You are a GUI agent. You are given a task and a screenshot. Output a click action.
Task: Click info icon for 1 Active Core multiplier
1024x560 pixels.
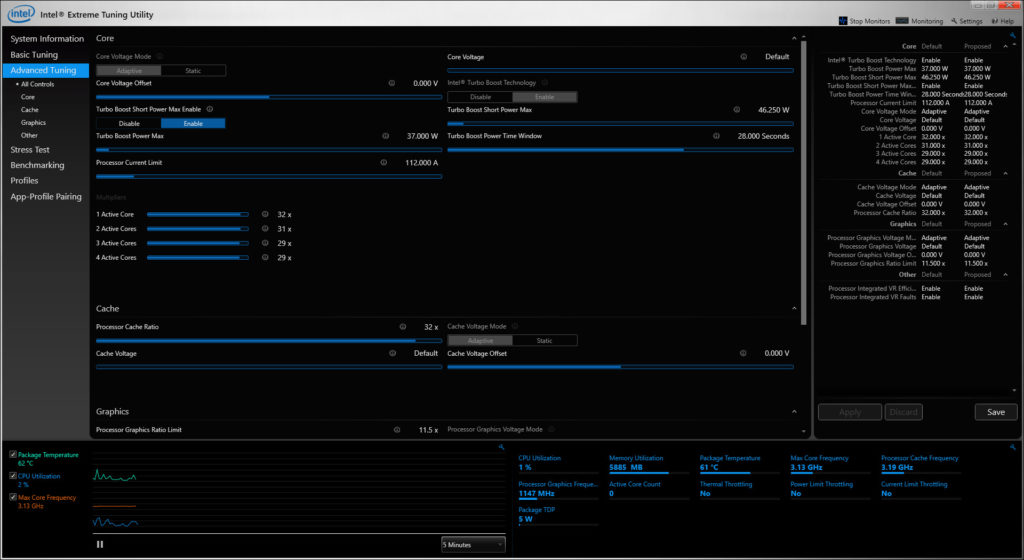265,214
